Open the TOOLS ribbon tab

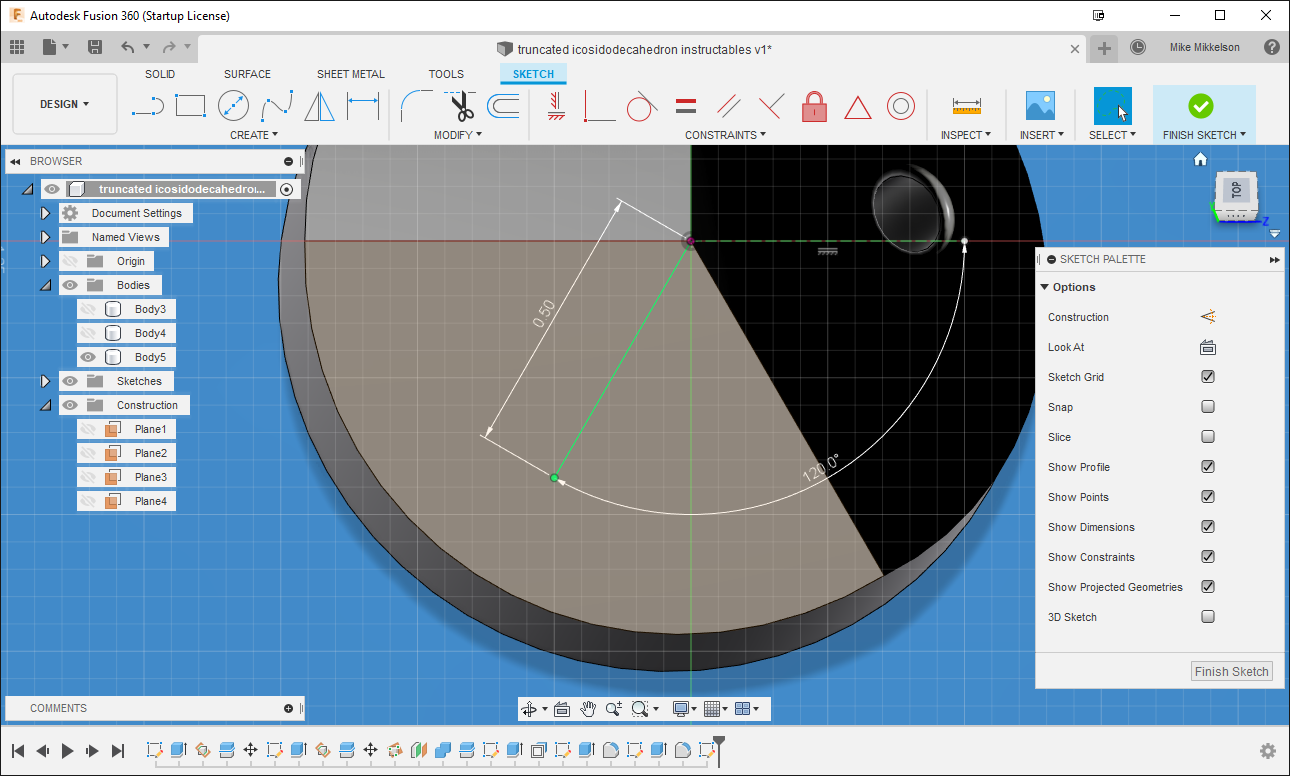click(x=446, y=73)
